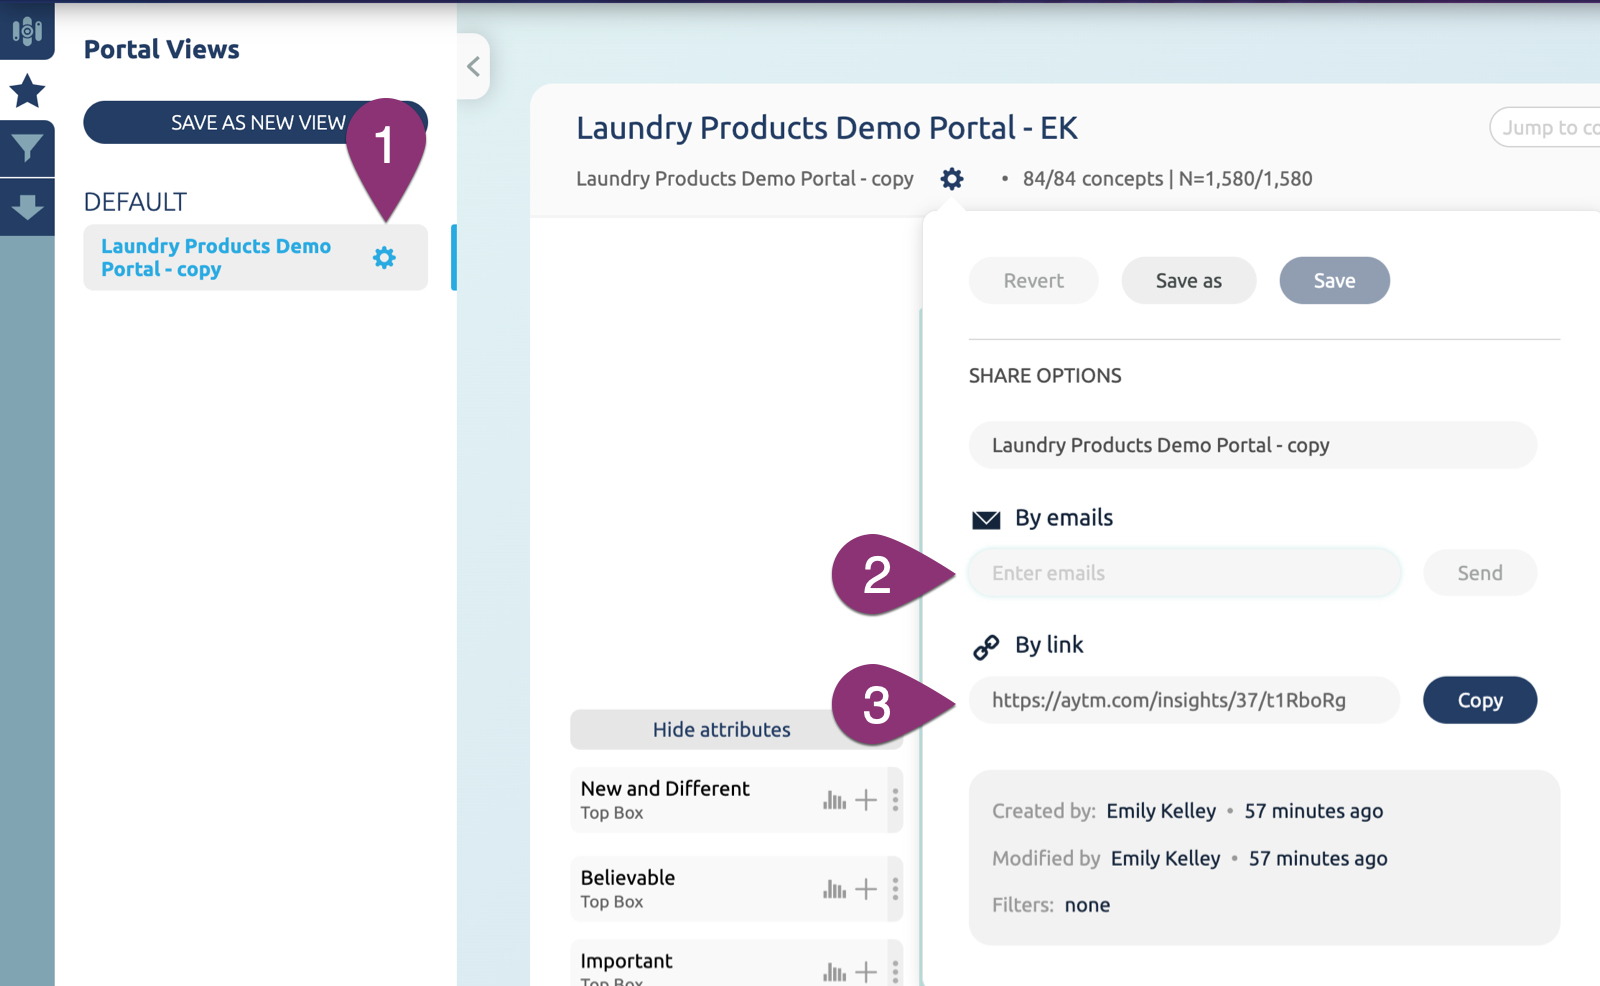This screenshot has height=986, width=1600.
Task: Select the New and Different attribute row
Action: (736, 800)
